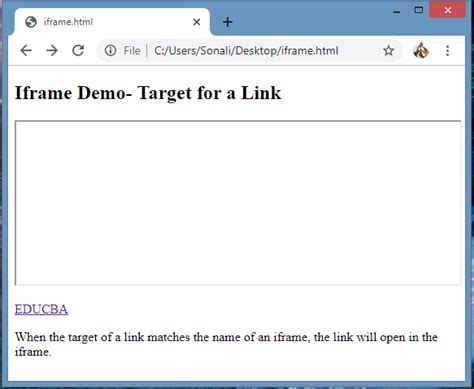Close the iframe.html tab
The height and width of the screenshot is (389, 474).
(x=197, y=22)
